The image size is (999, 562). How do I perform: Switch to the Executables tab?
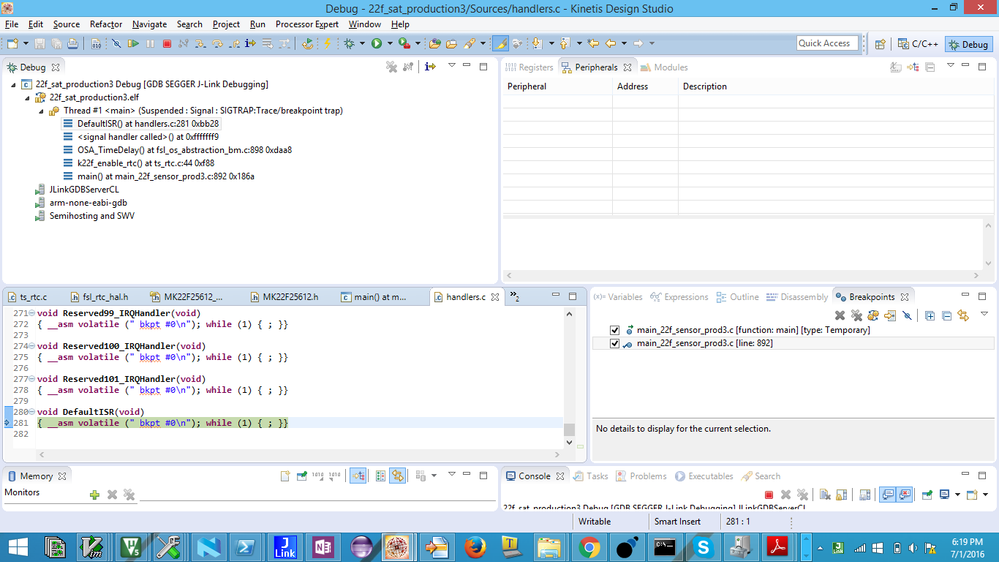click(x=704, y=476)
